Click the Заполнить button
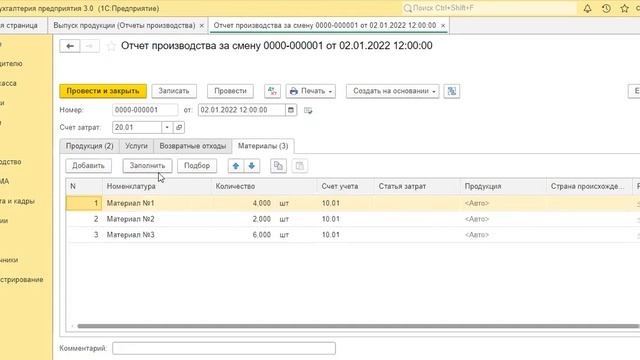The height and width of the screenshot is (360, 640). point(147,166)
